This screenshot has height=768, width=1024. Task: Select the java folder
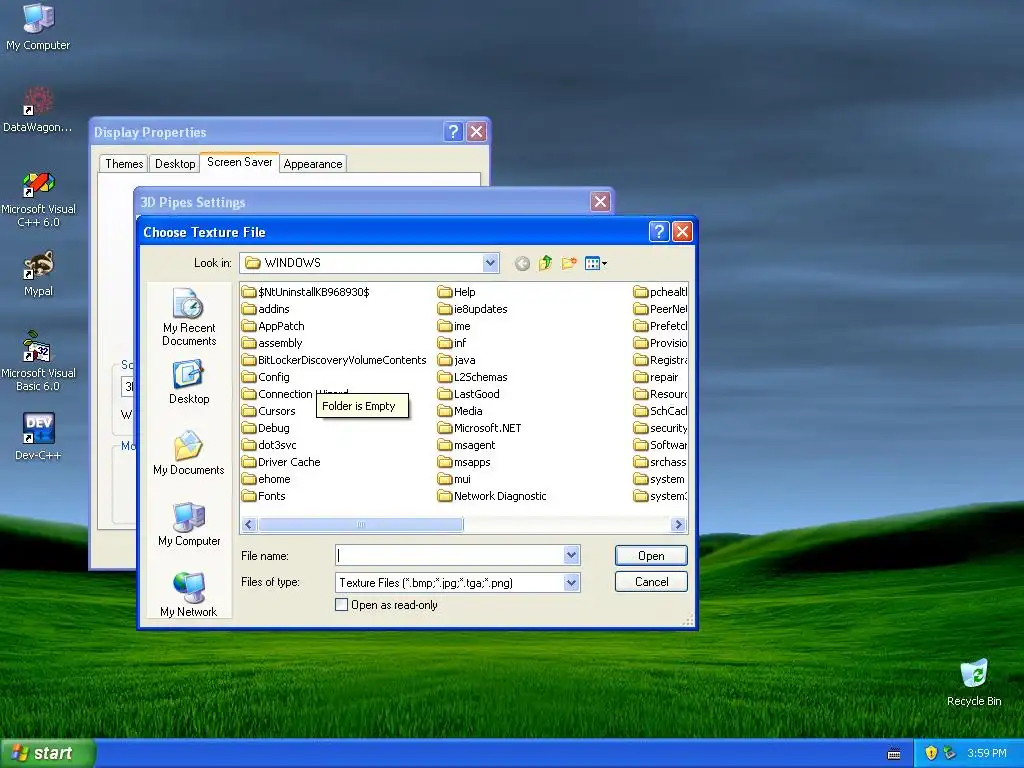pyautogui.click(x=456, y=360)
